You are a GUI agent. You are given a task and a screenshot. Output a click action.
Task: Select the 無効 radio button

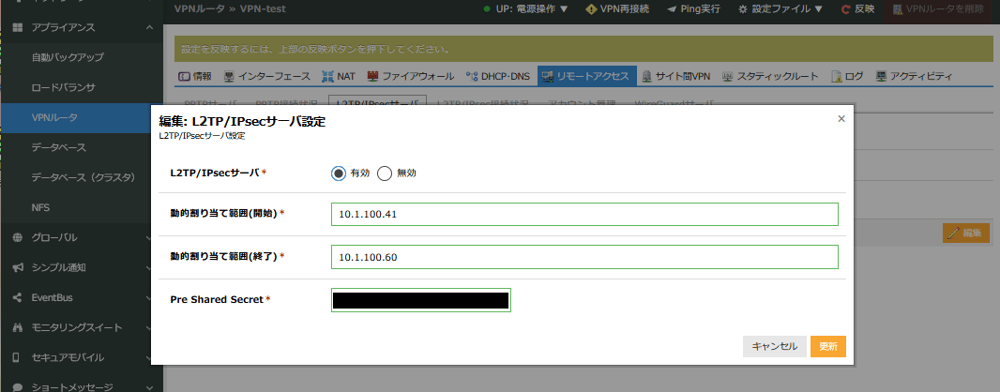coord(384,173)
